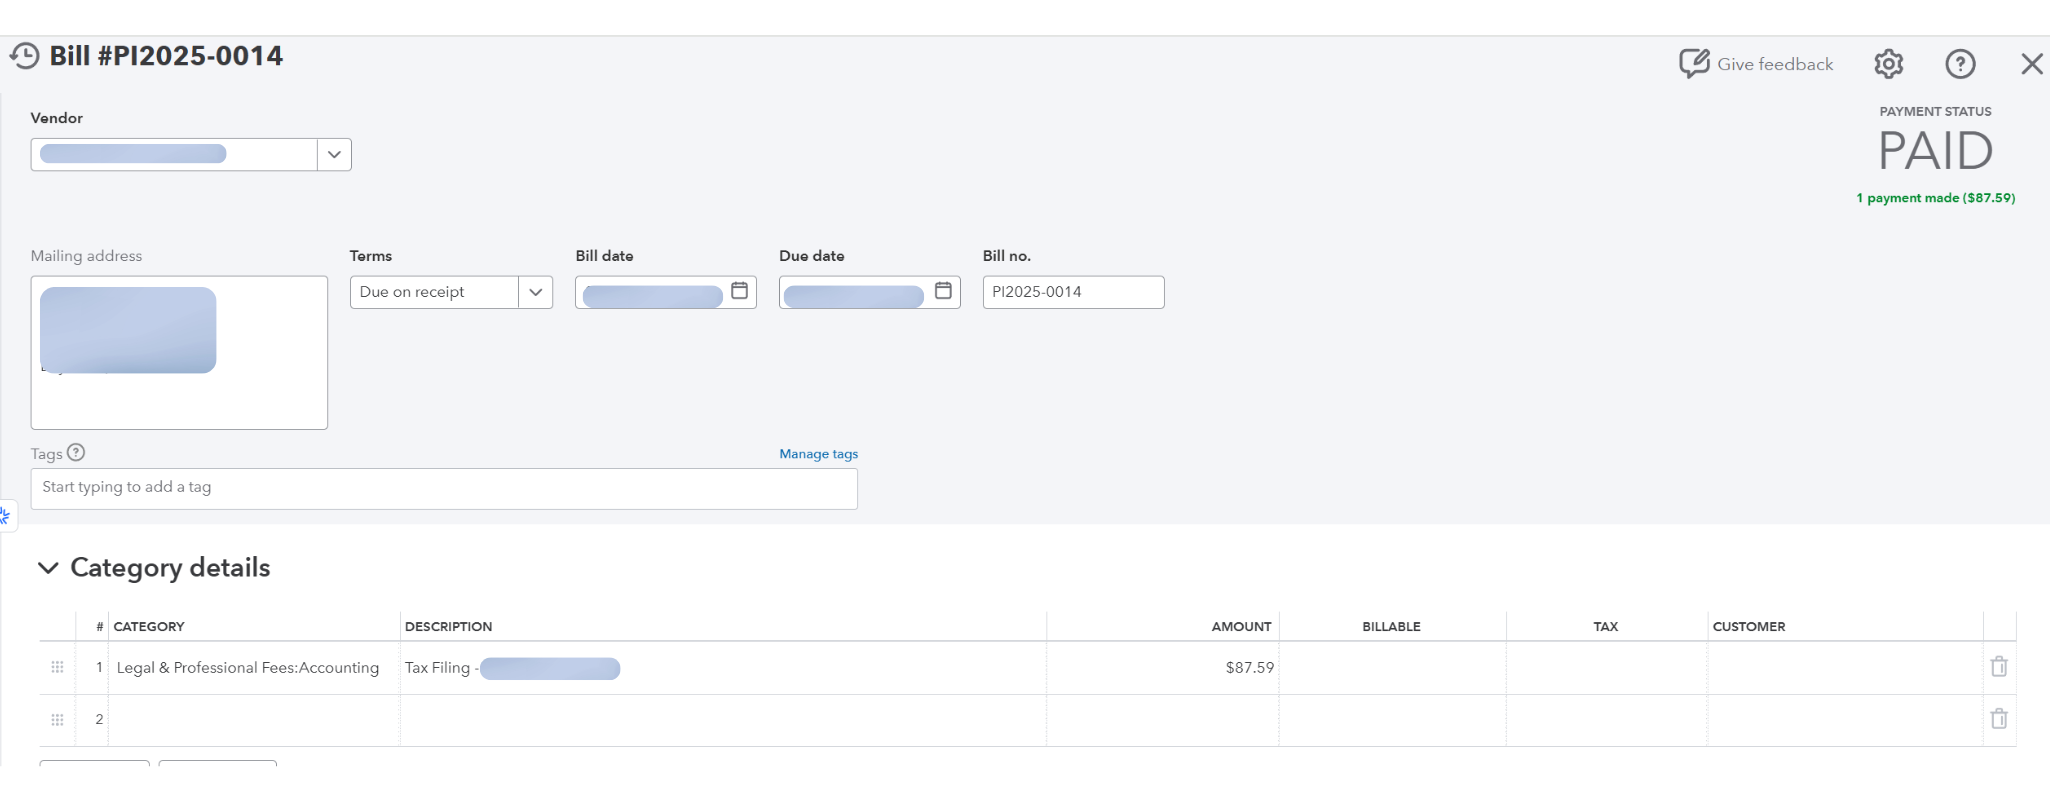Open the settings gear icon
This screenshot has width=2050, height=800.
pos(1888,64)
